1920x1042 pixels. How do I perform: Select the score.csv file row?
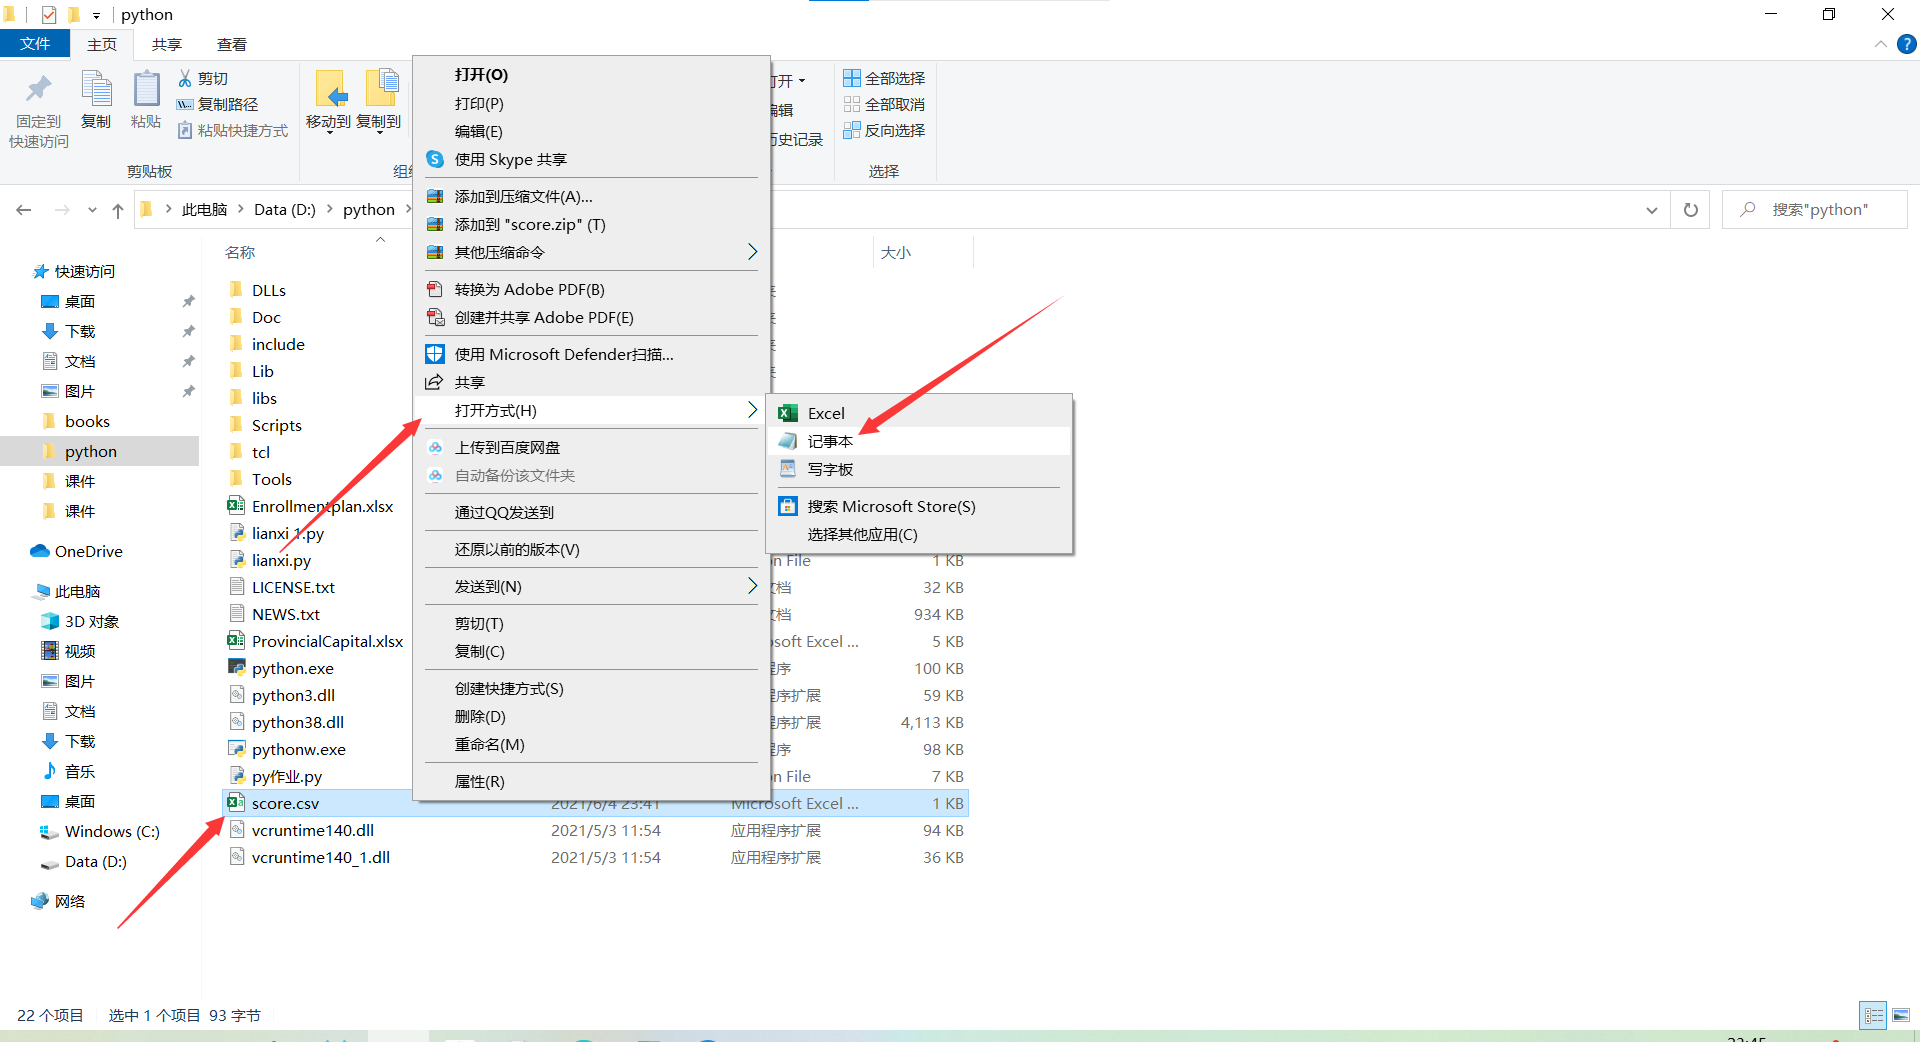point(595,803)
